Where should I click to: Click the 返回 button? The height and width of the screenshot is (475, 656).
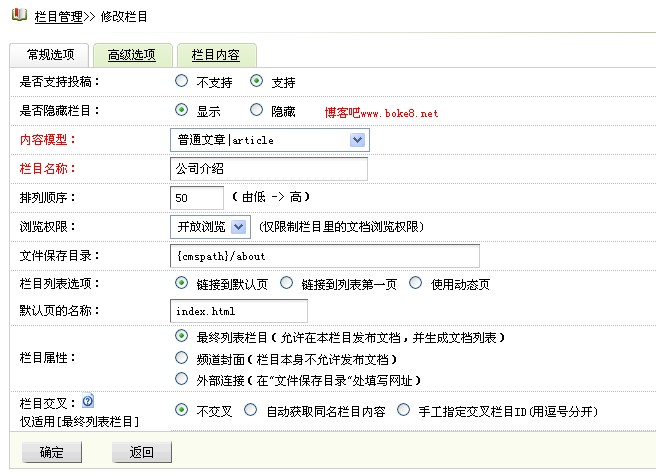click(141, 452)
